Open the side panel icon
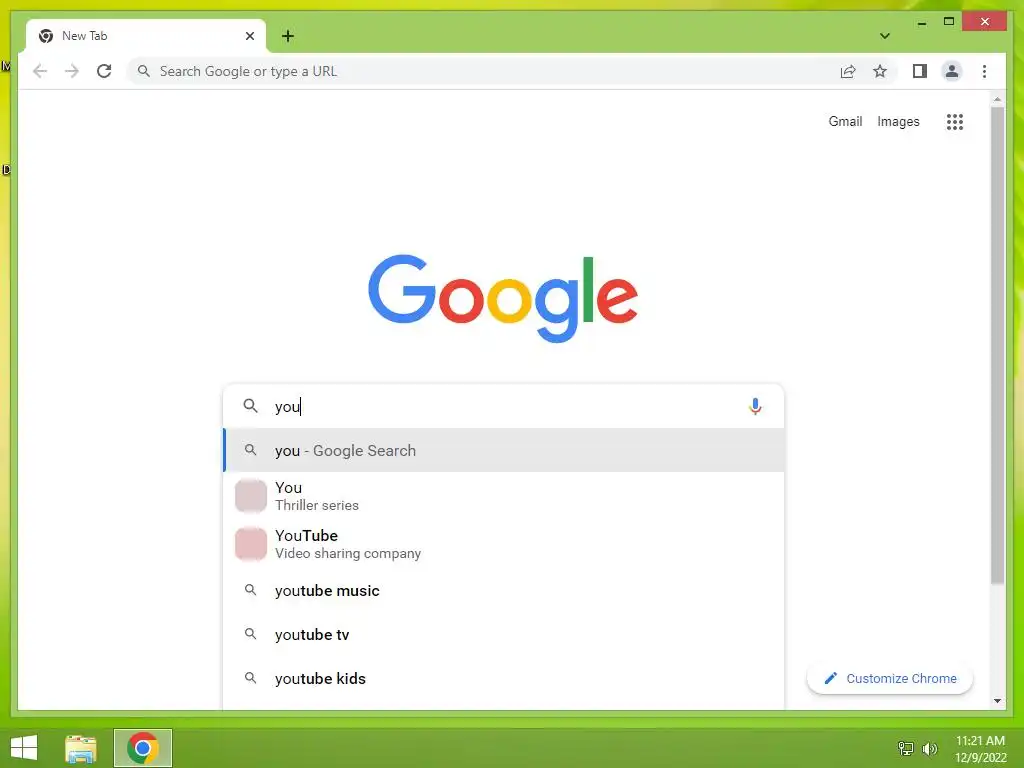Screen dimensions: 1024x768 click(920, 71)
